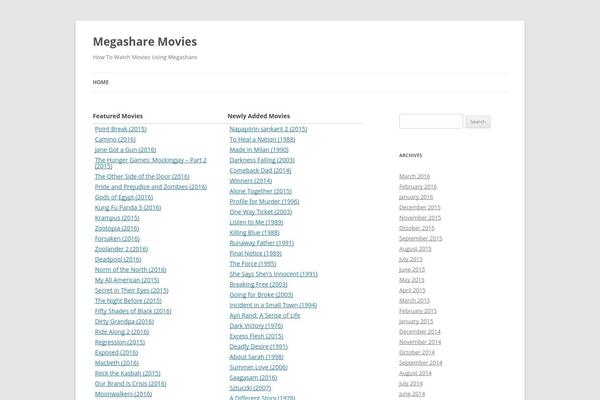600x400 pixels.
Task: Open Kung Fu Panda 3 (2016)
Action: click(128, 207)
